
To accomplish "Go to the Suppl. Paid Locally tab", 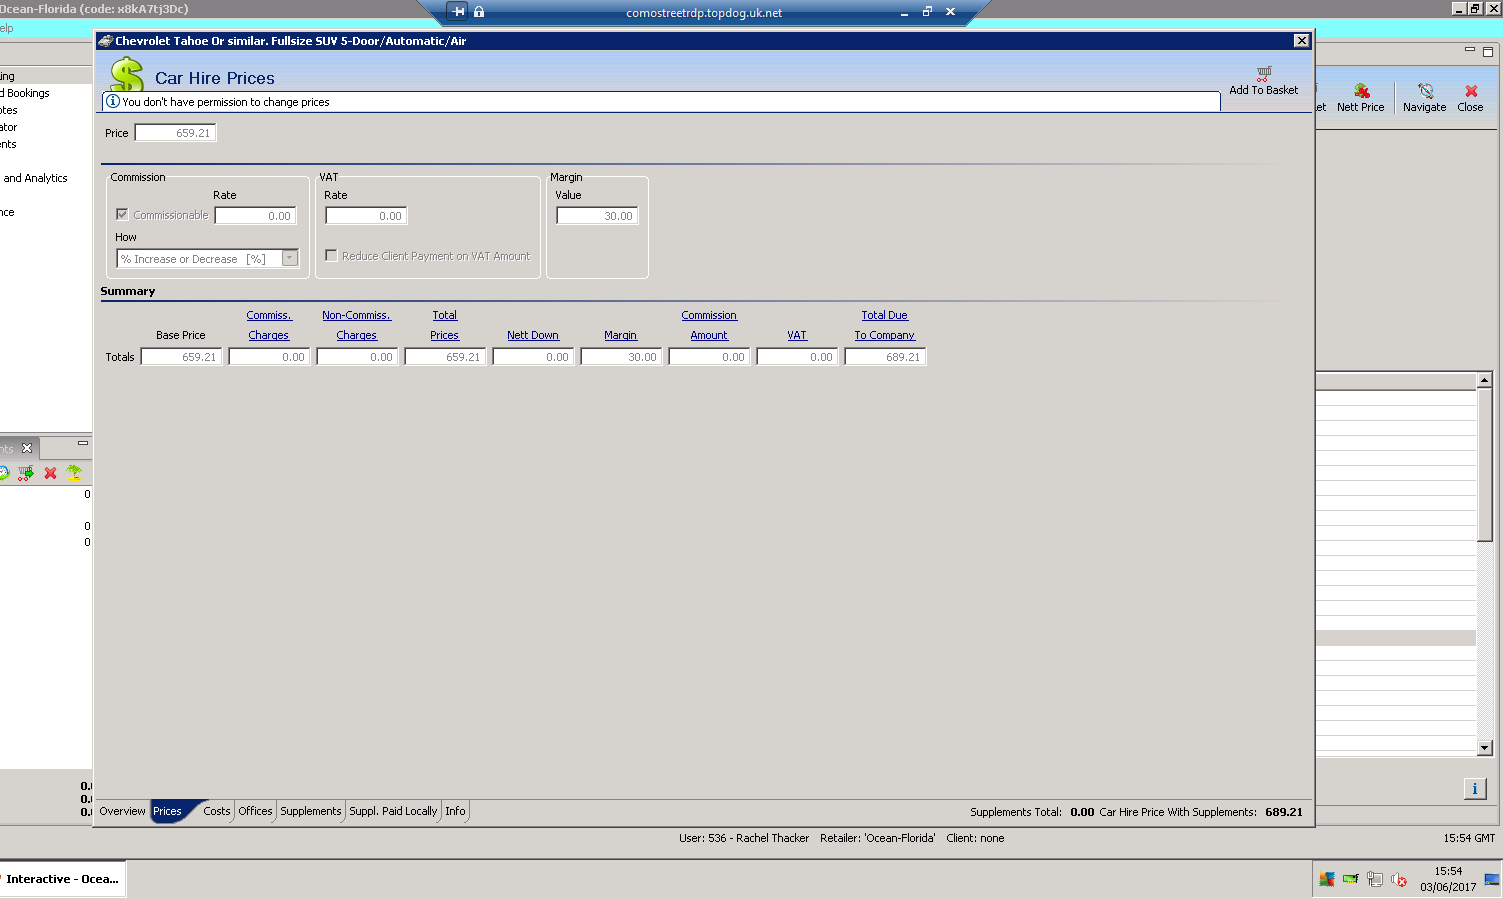I will click(393, 811).
